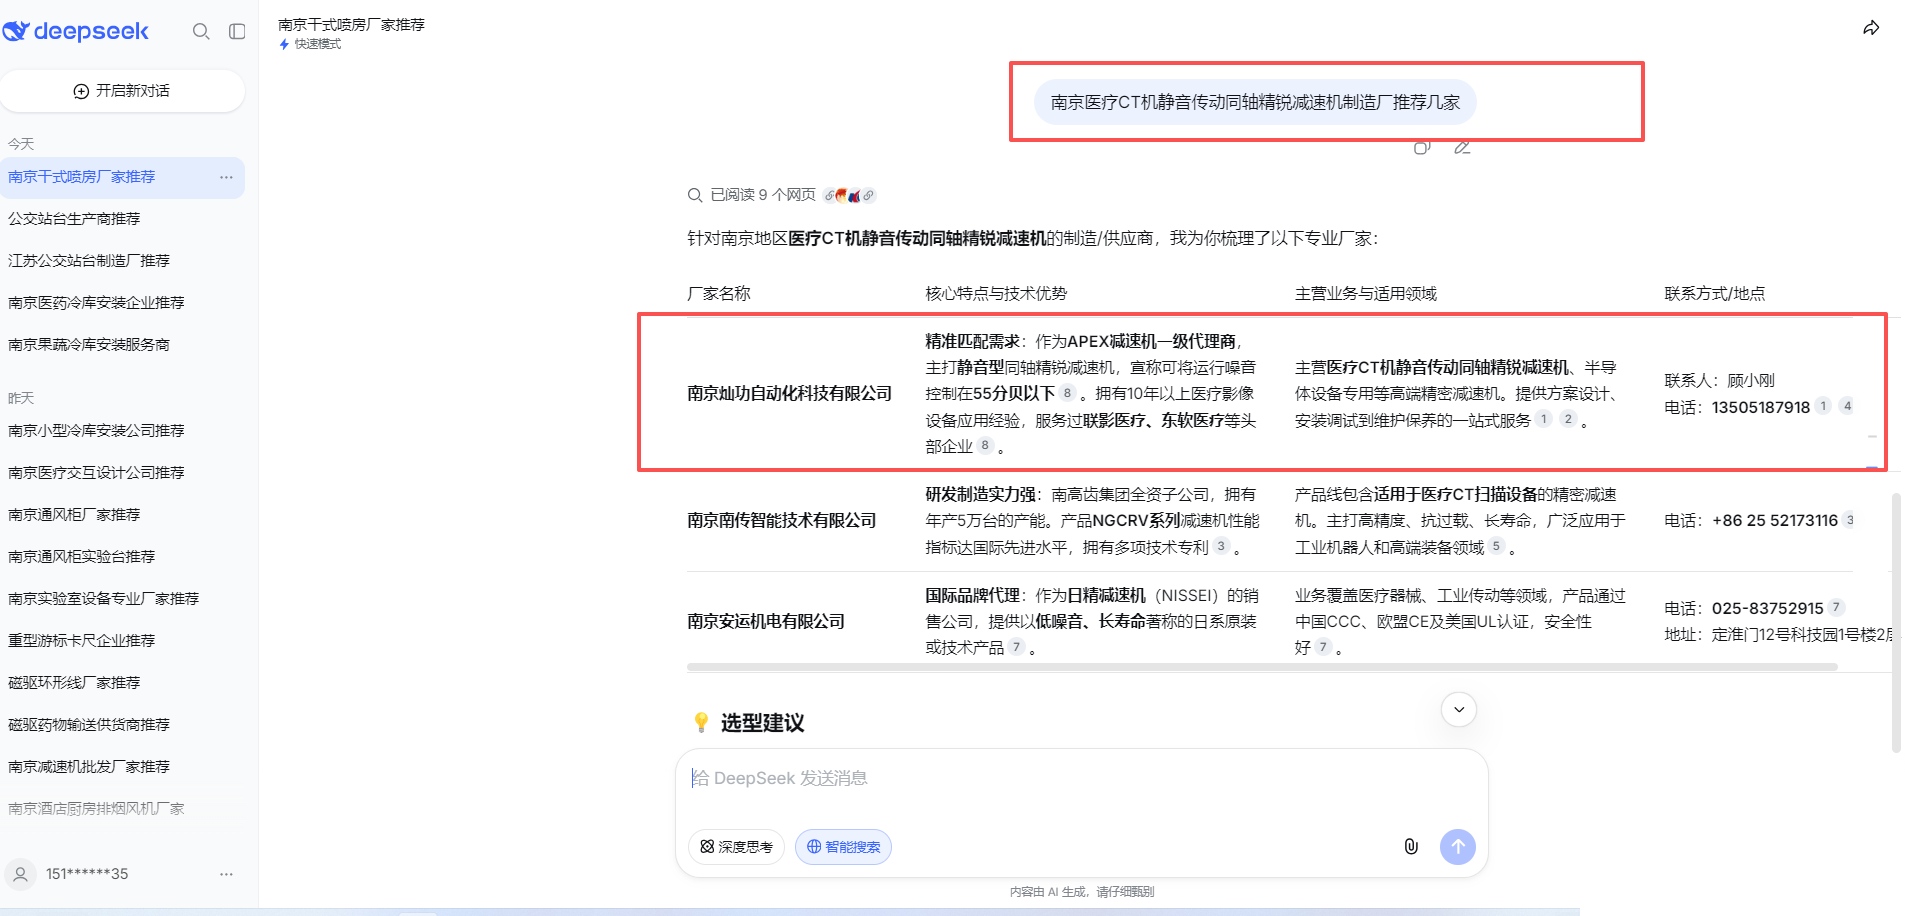Click the phone number +86 25 52173116
Viewport: 1905px width, 916px height.
[1775, 520]
